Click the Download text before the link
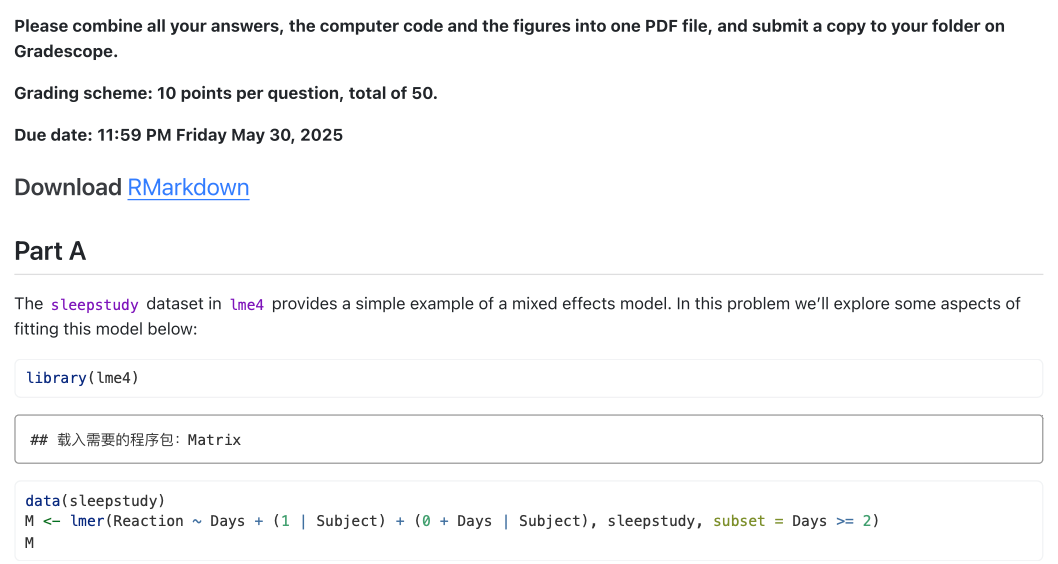Screen dimensions: 1058x564 (68, 188)
